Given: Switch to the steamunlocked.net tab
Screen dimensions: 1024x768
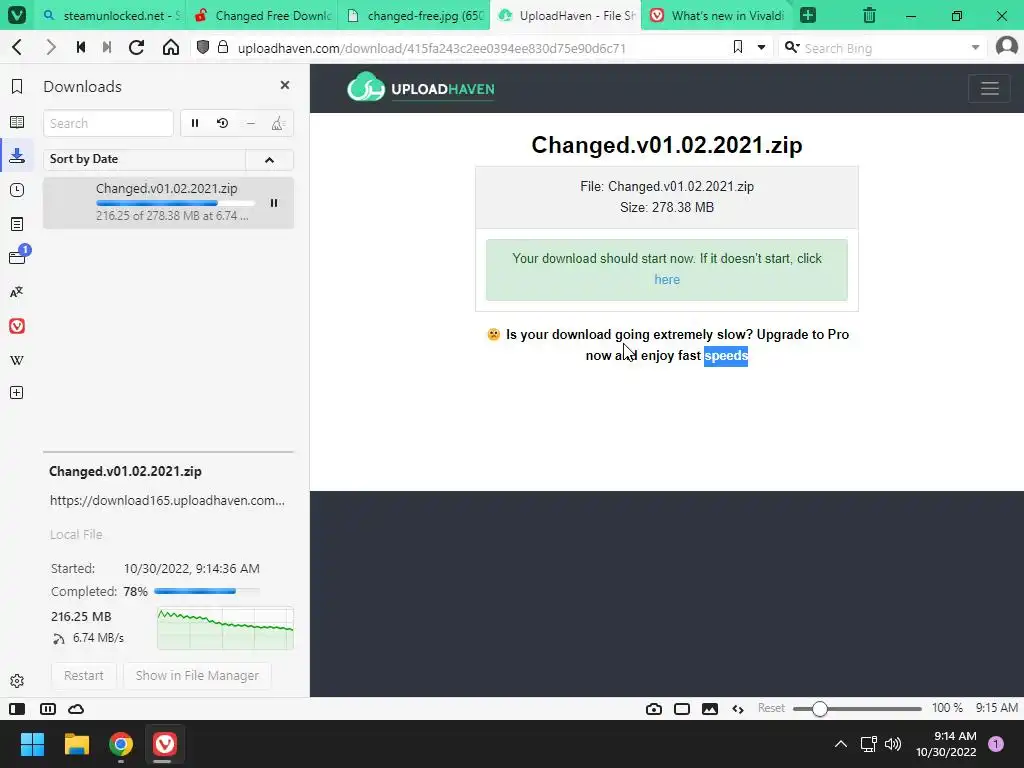Looking at the screenshot, I should pos(111,15).
